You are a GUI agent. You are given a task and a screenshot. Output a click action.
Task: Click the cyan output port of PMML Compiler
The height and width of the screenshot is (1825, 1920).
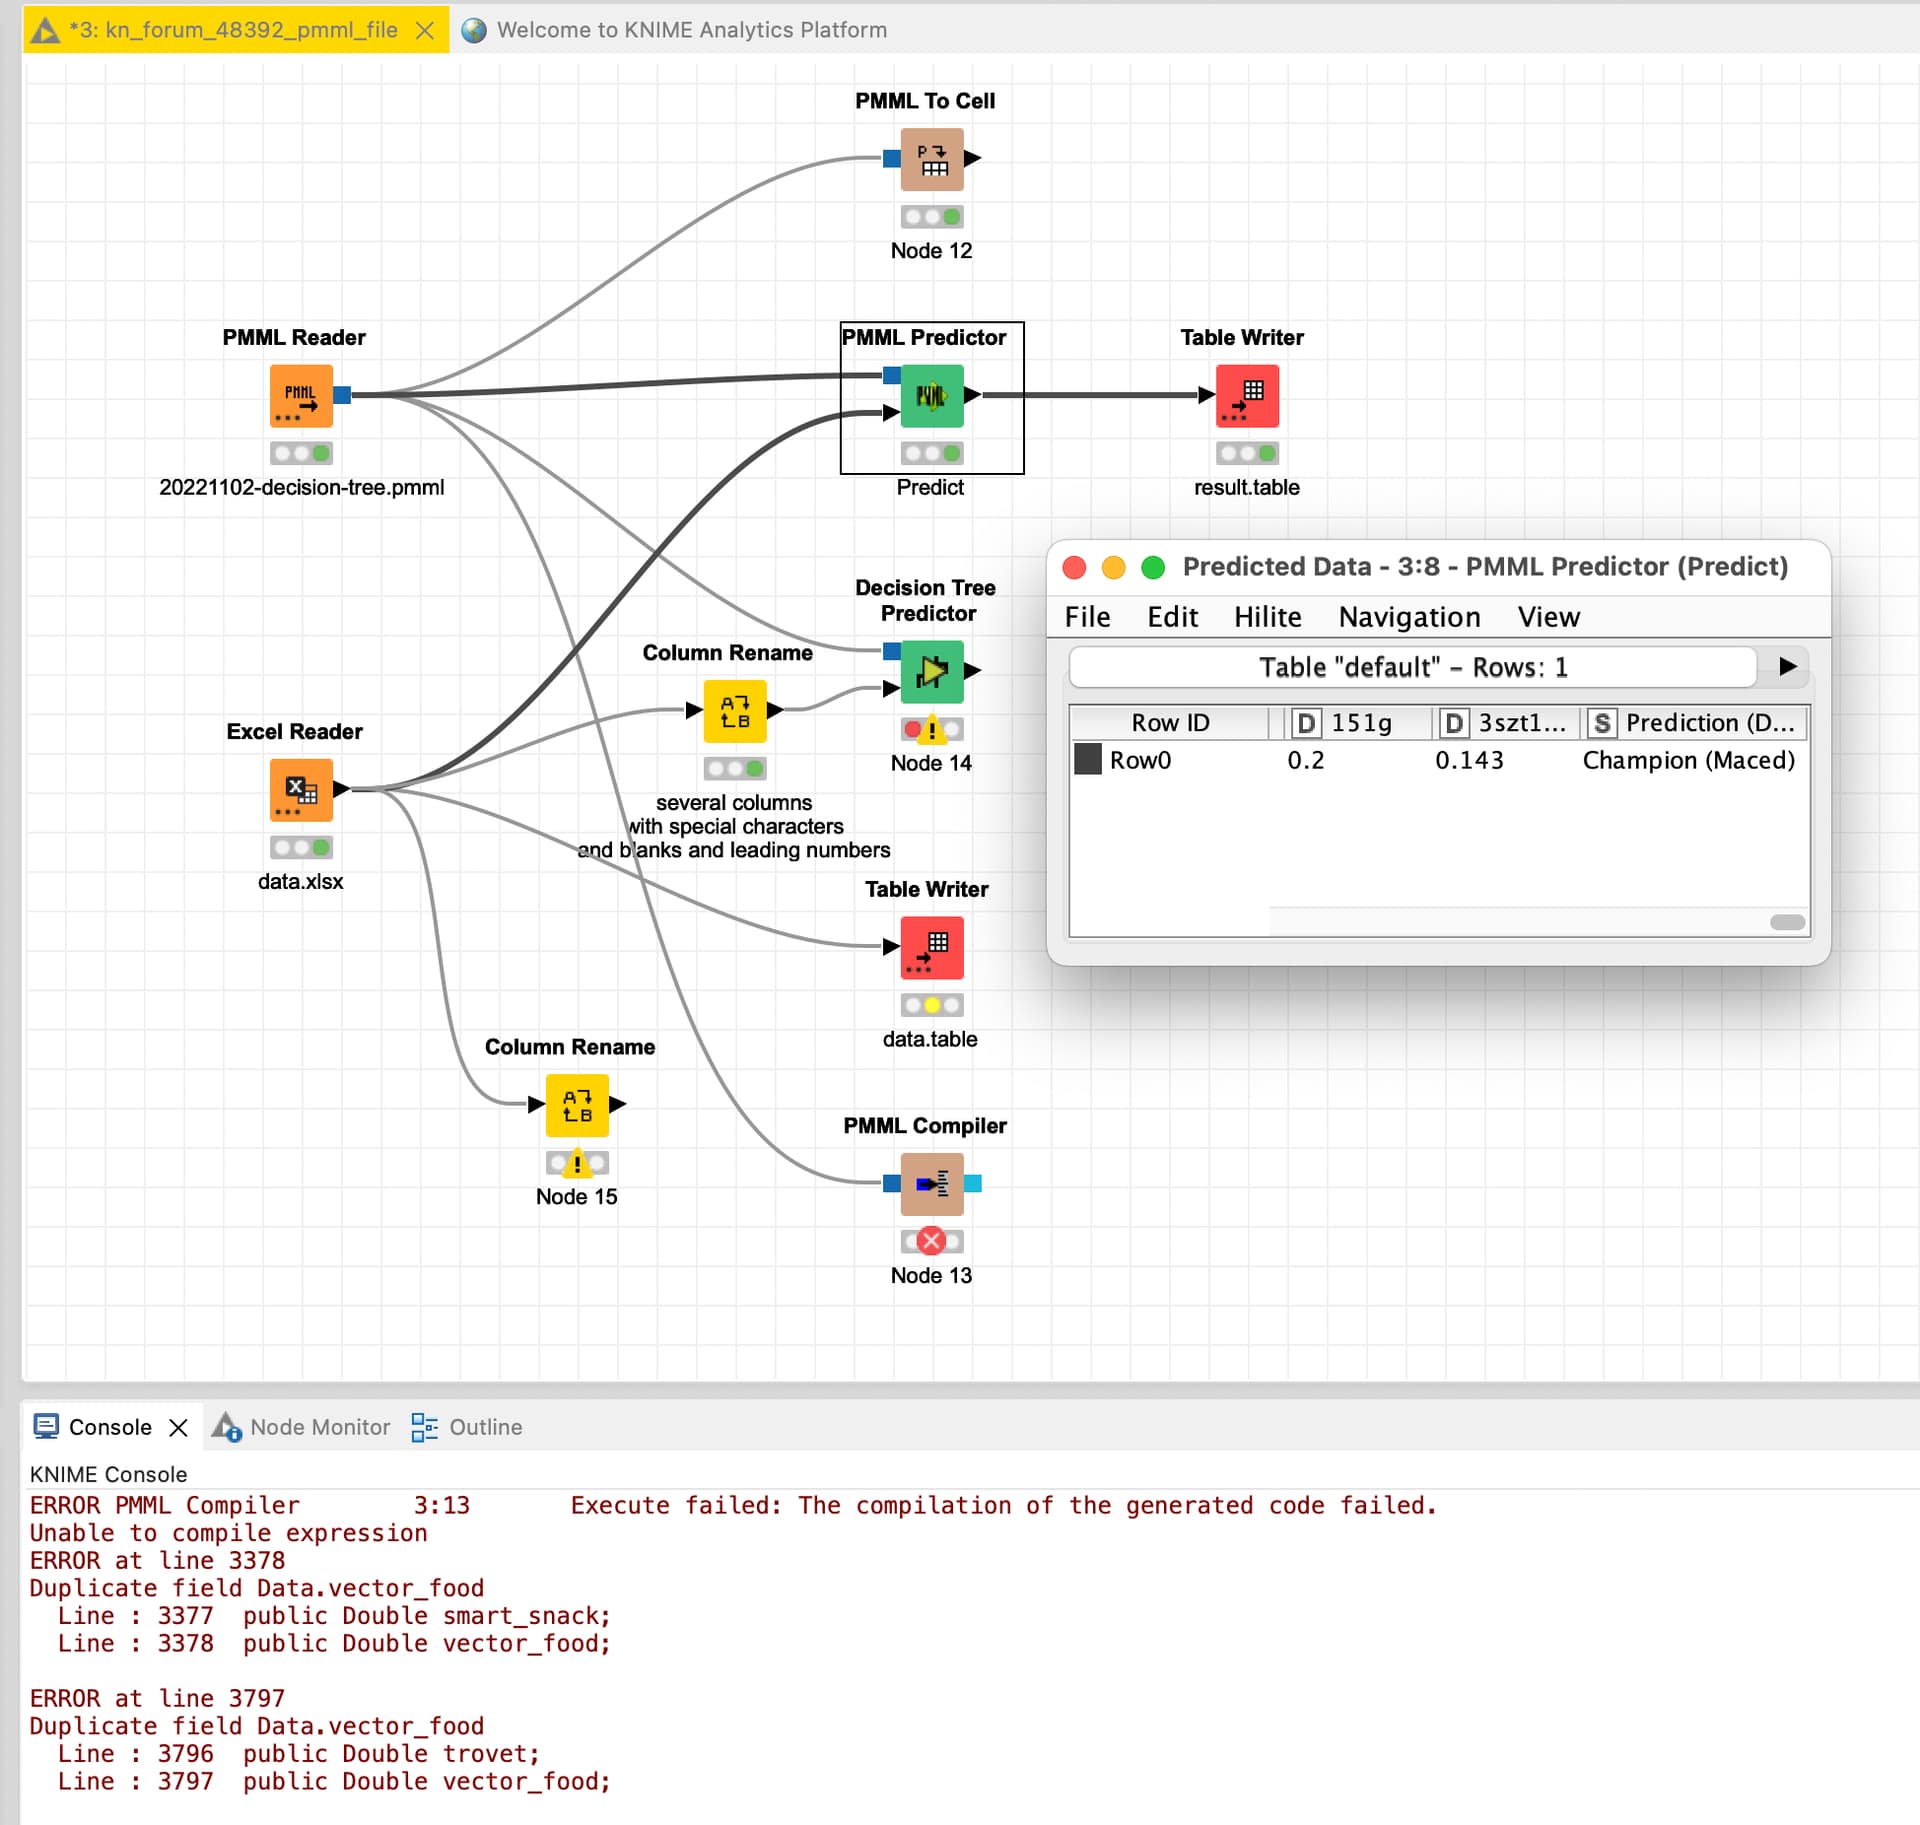[x=973, y=1184]
